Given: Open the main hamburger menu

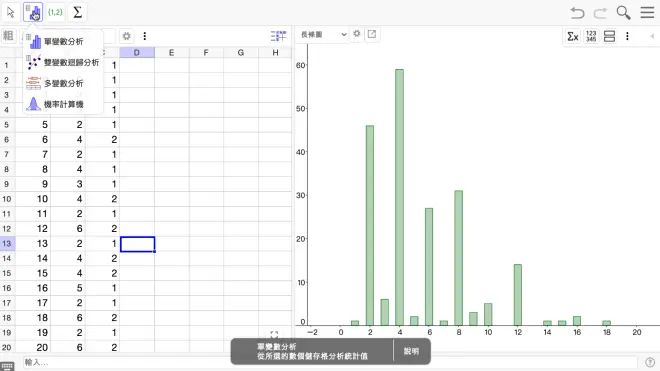Looking at the screenshot, I should (x=647, y=12).
